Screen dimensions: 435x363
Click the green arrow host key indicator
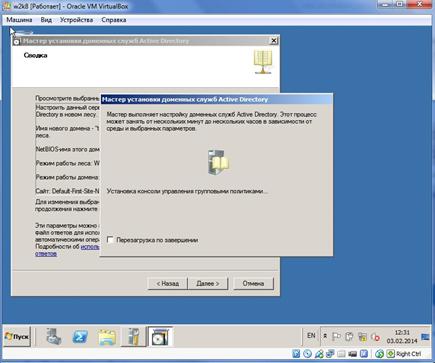pos(390,354)
